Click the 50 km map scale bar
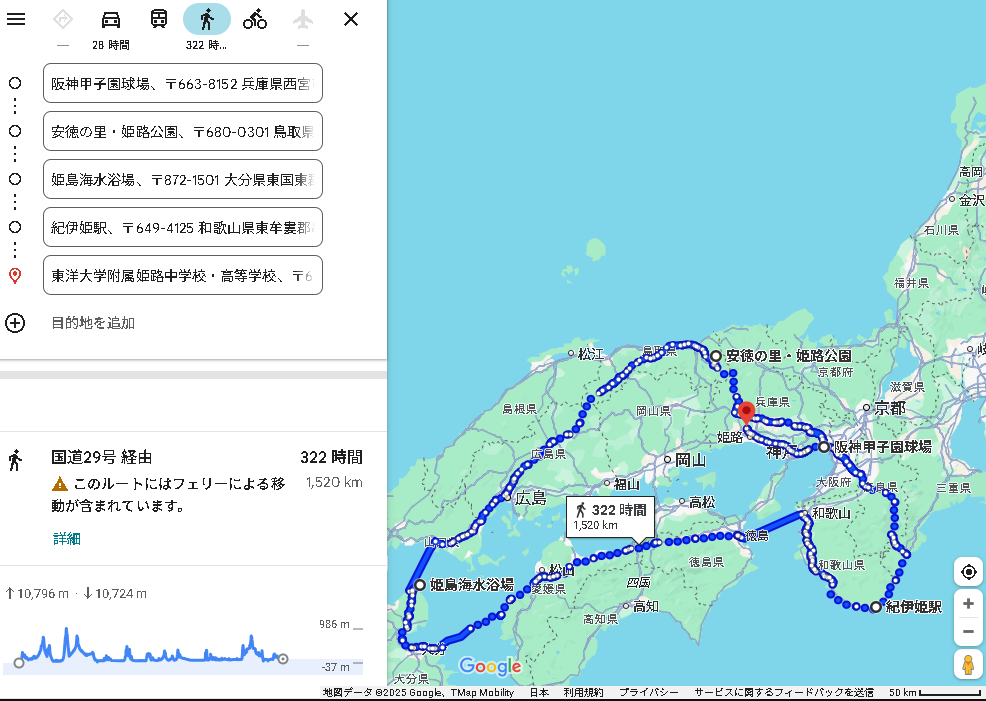The height and width of the screenshot is (701, 986). [934, 692]
